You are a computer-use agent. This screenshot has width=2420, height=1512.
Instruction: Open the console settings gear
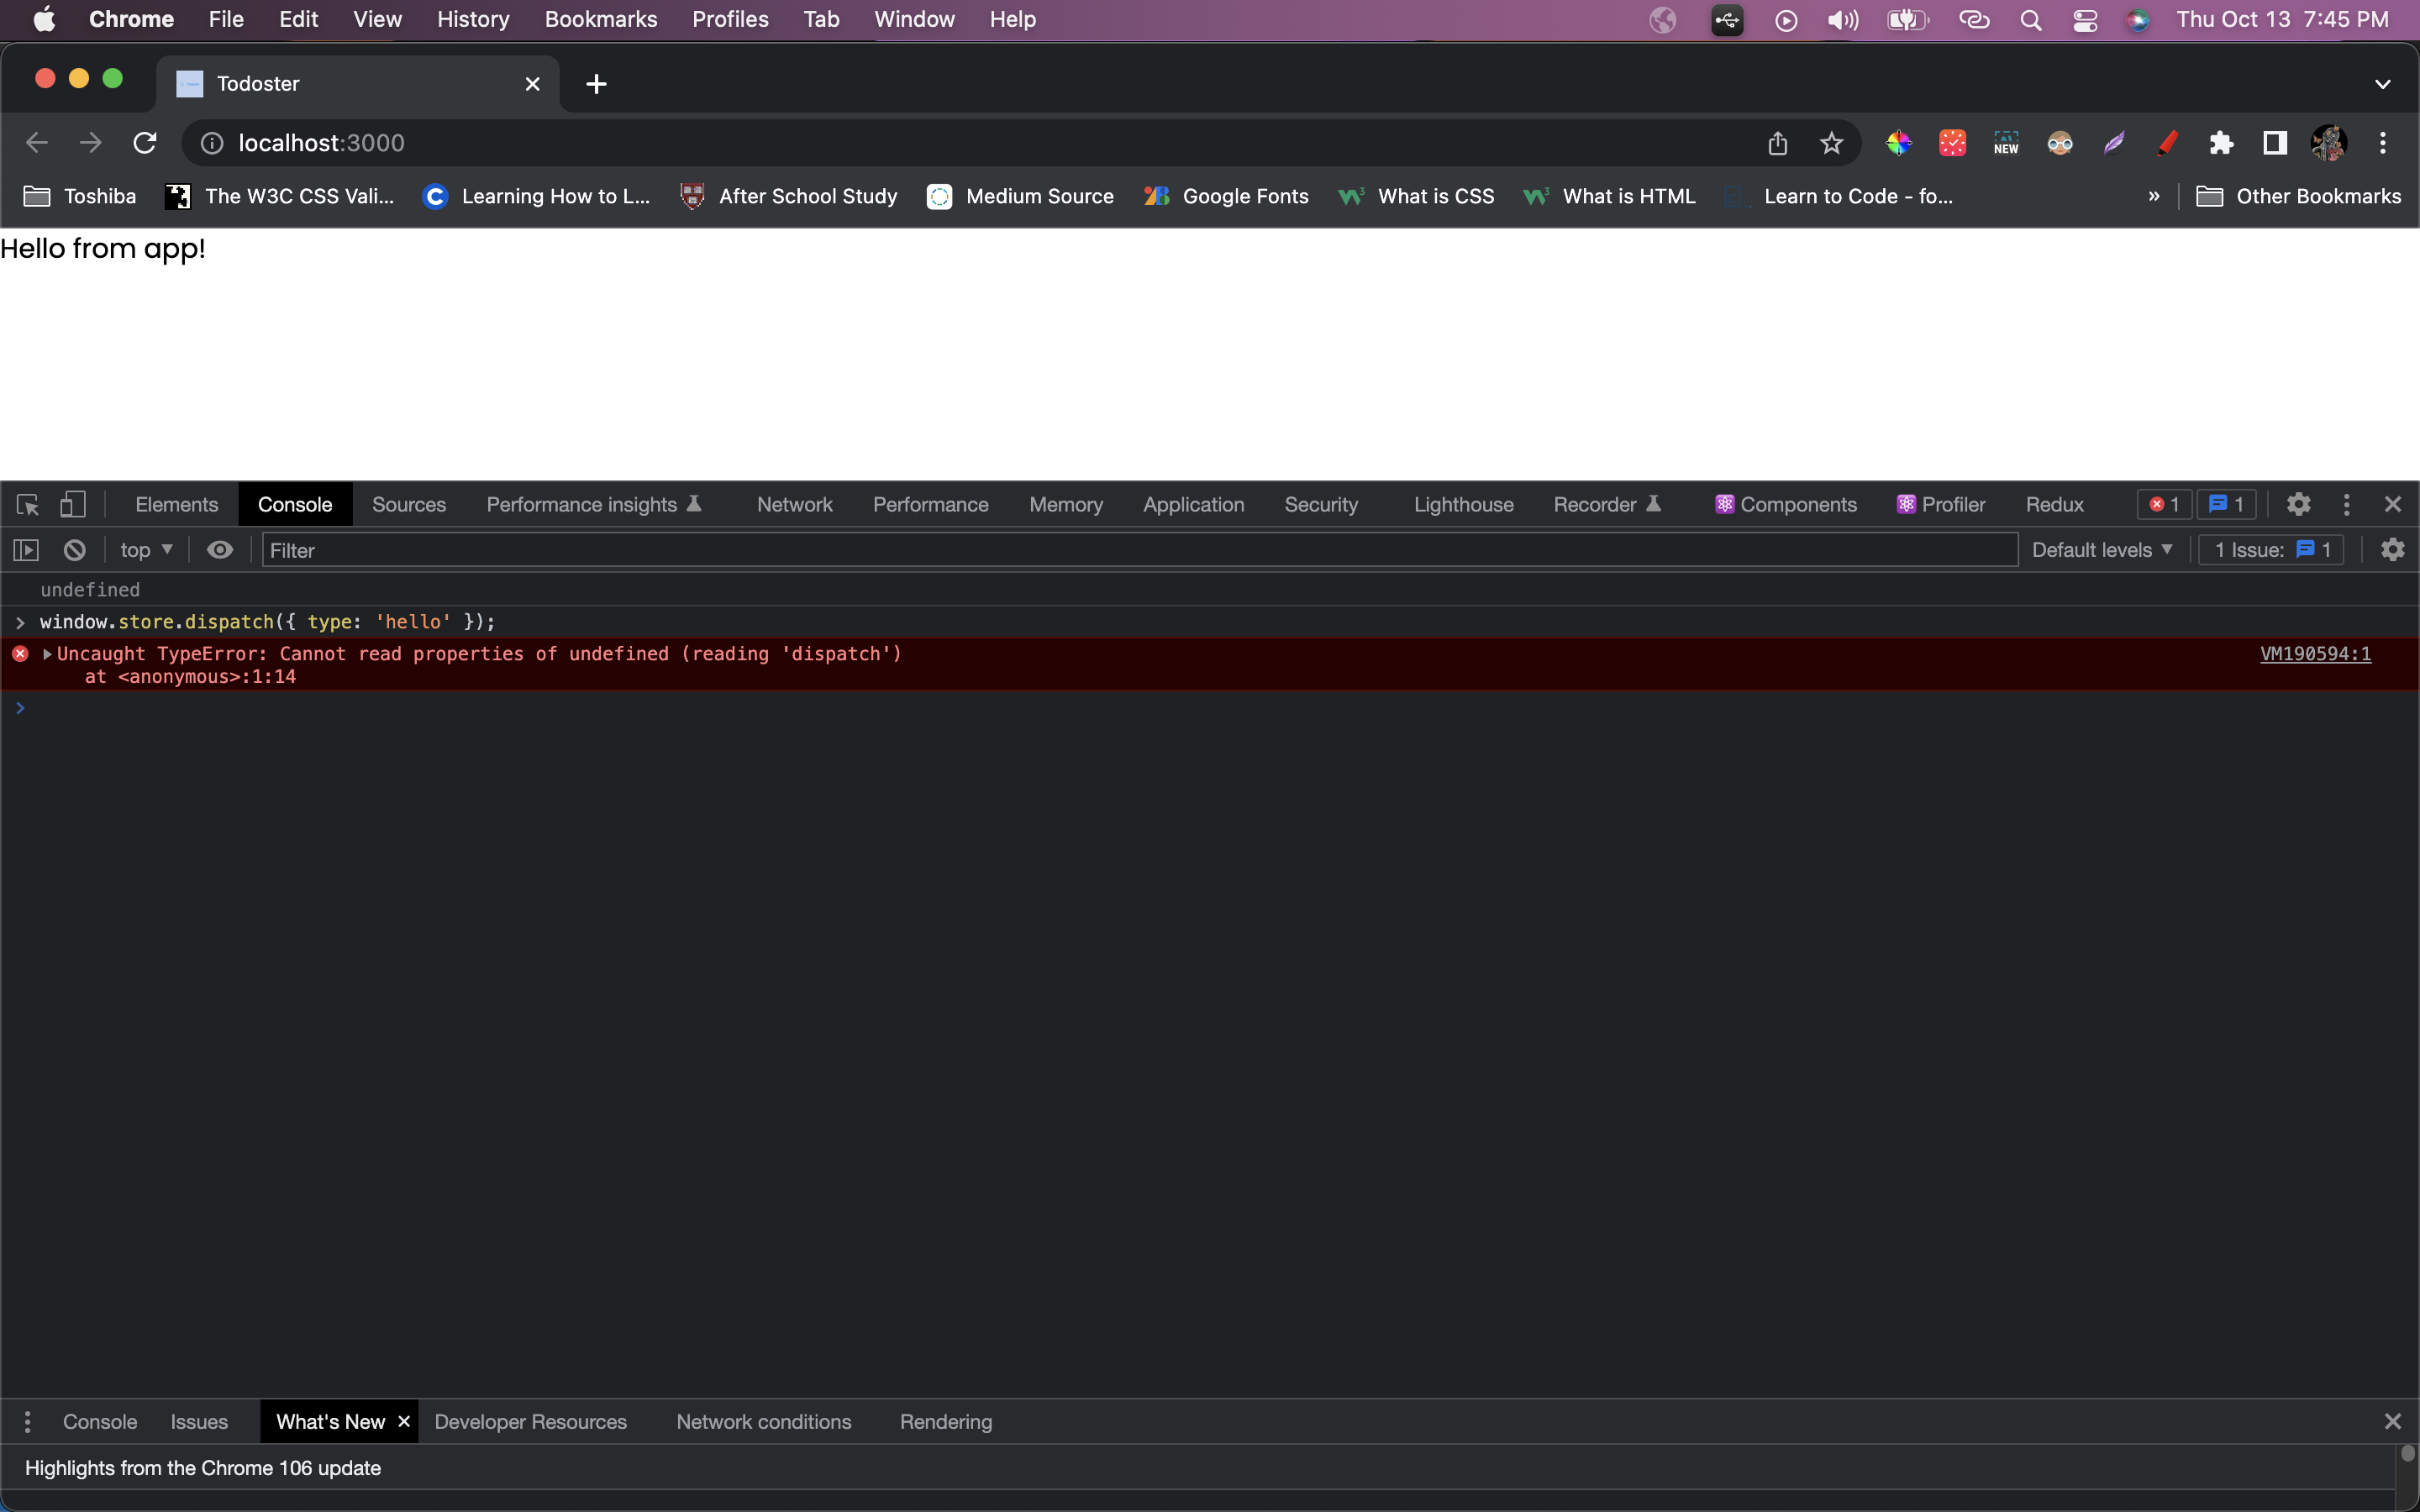(2392, 550)
